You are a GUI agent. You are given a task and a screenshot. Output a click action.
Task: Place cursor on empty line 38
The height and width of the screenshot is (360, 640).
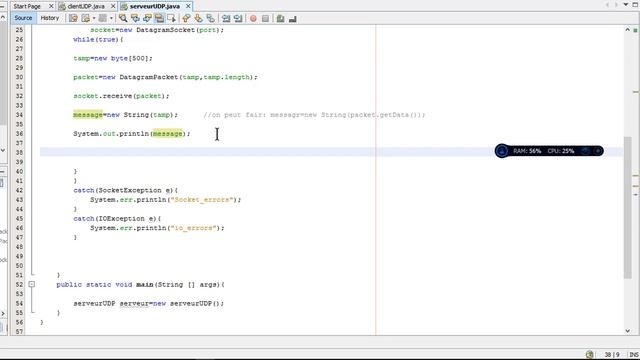[x=331, y=152]
